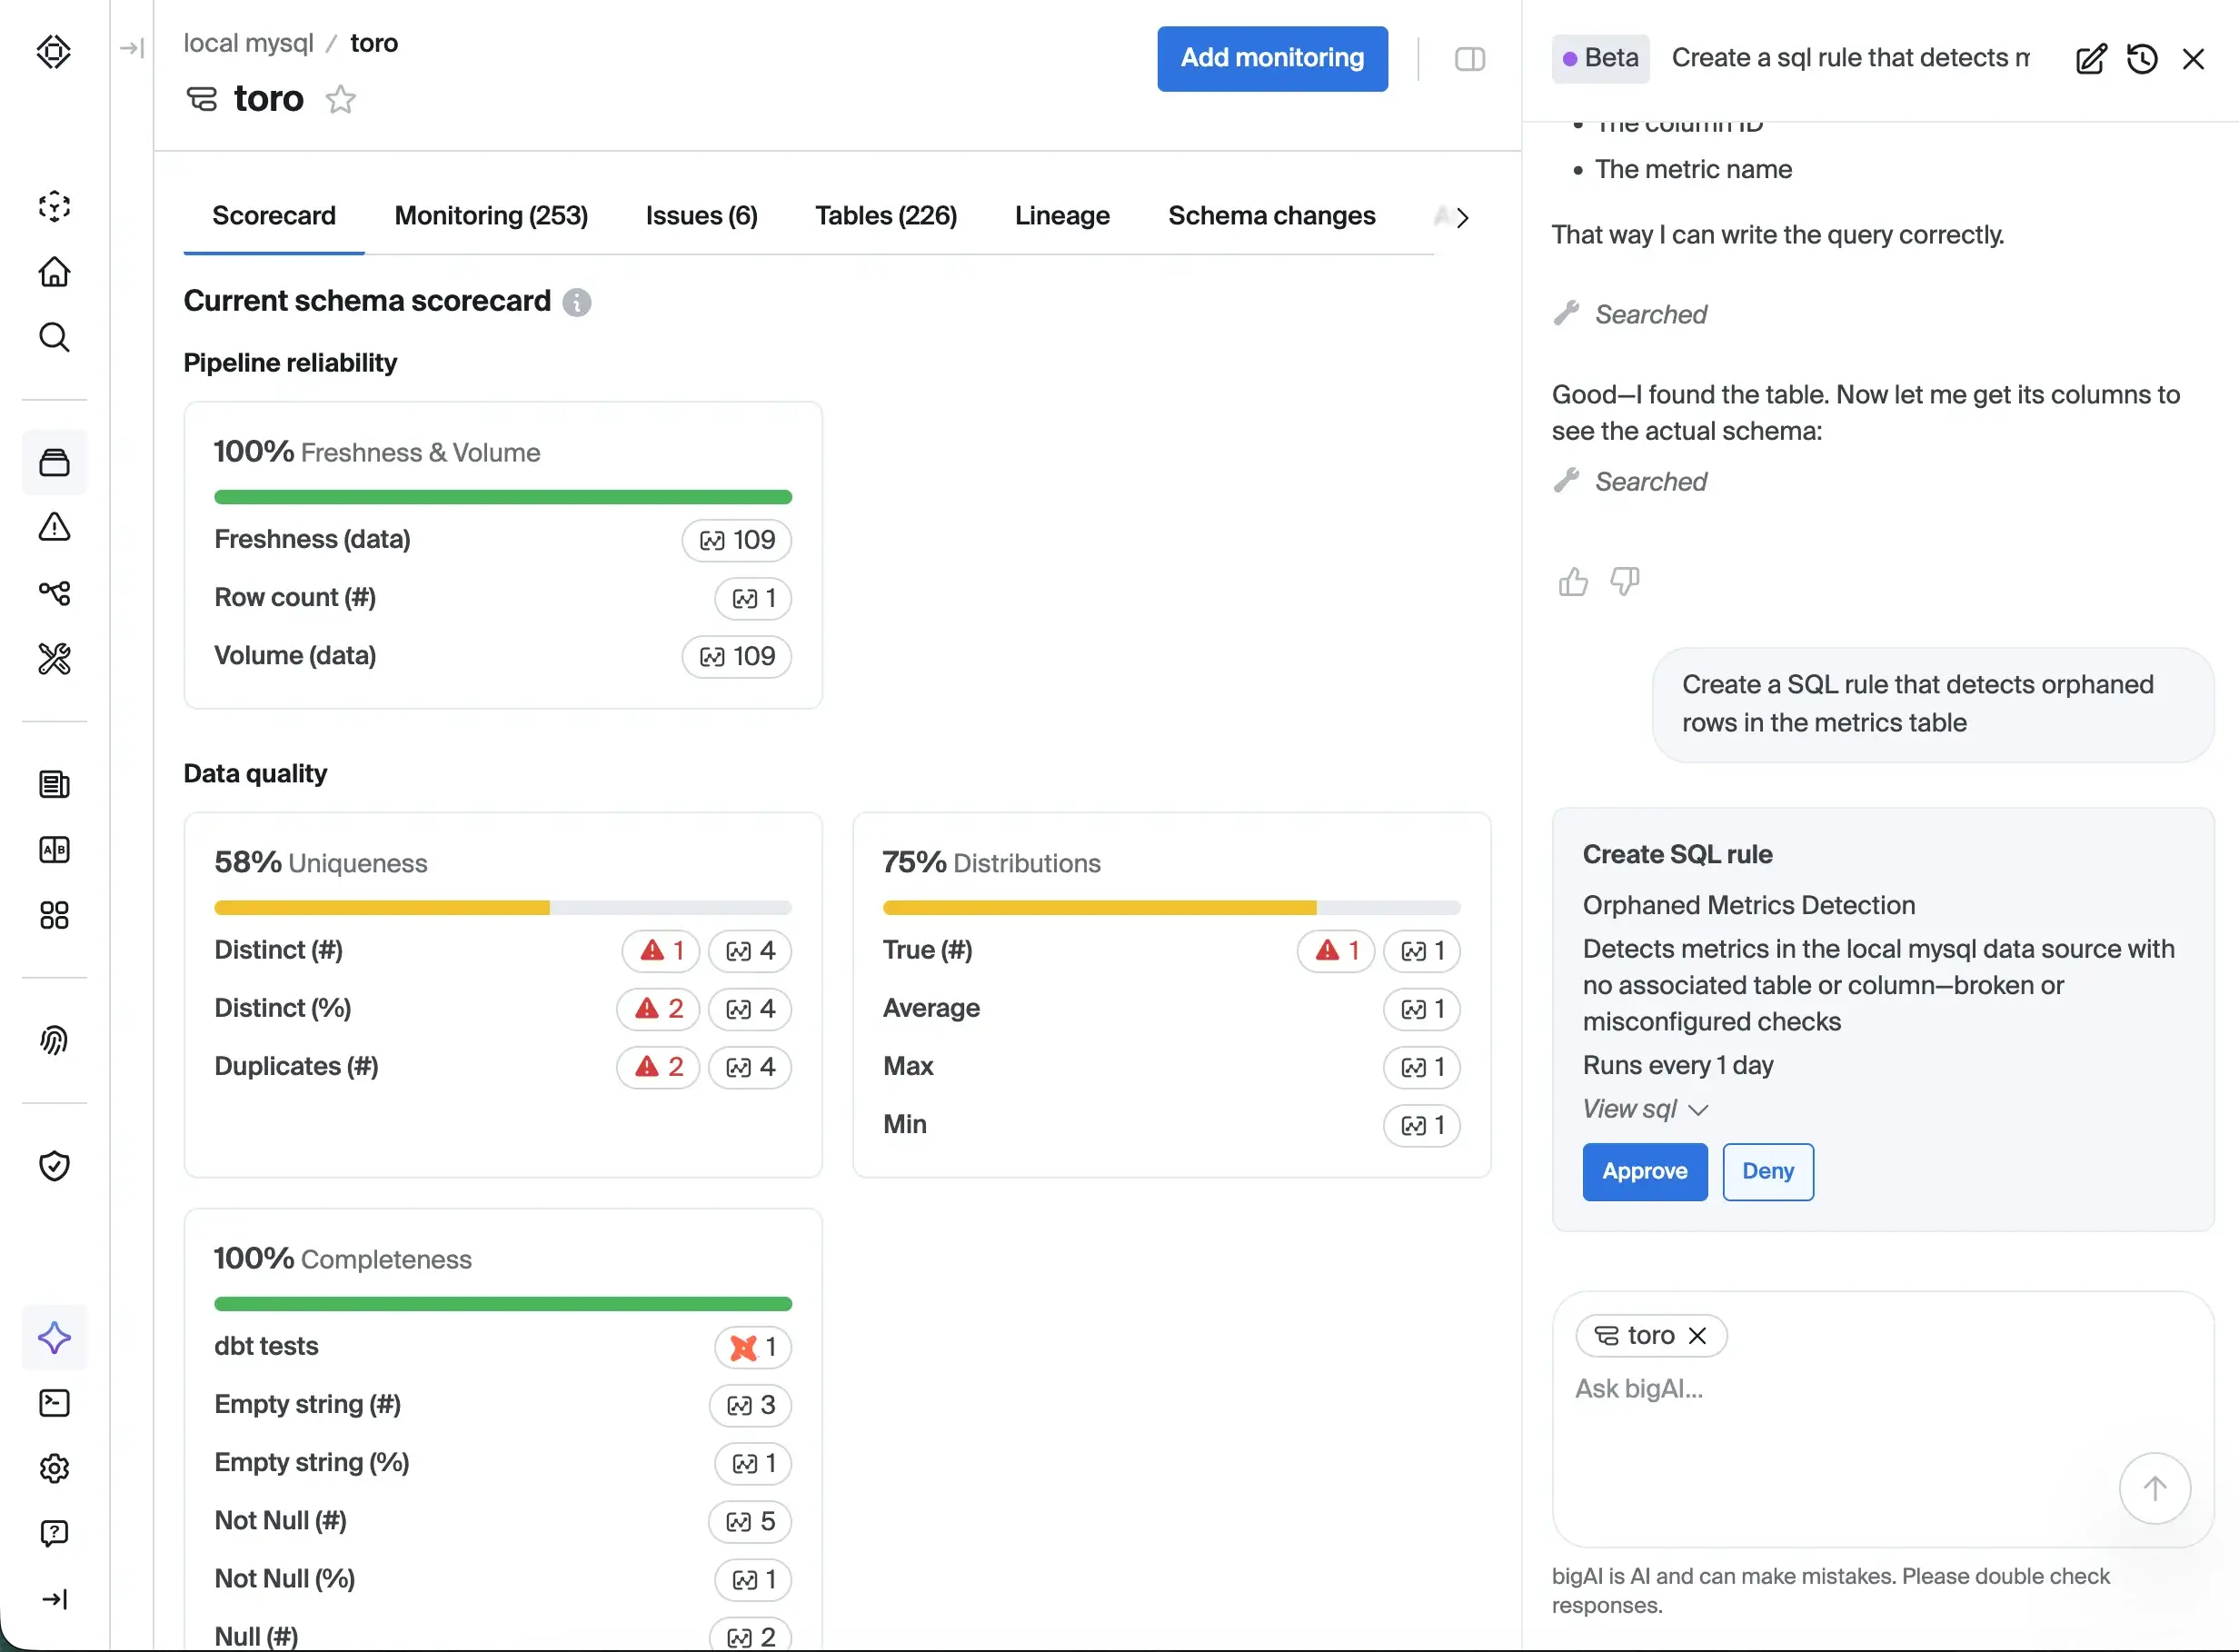2239x1652 pixels.
Task: Click the Add monitoring button
Action: click(x=1272, y=58)
